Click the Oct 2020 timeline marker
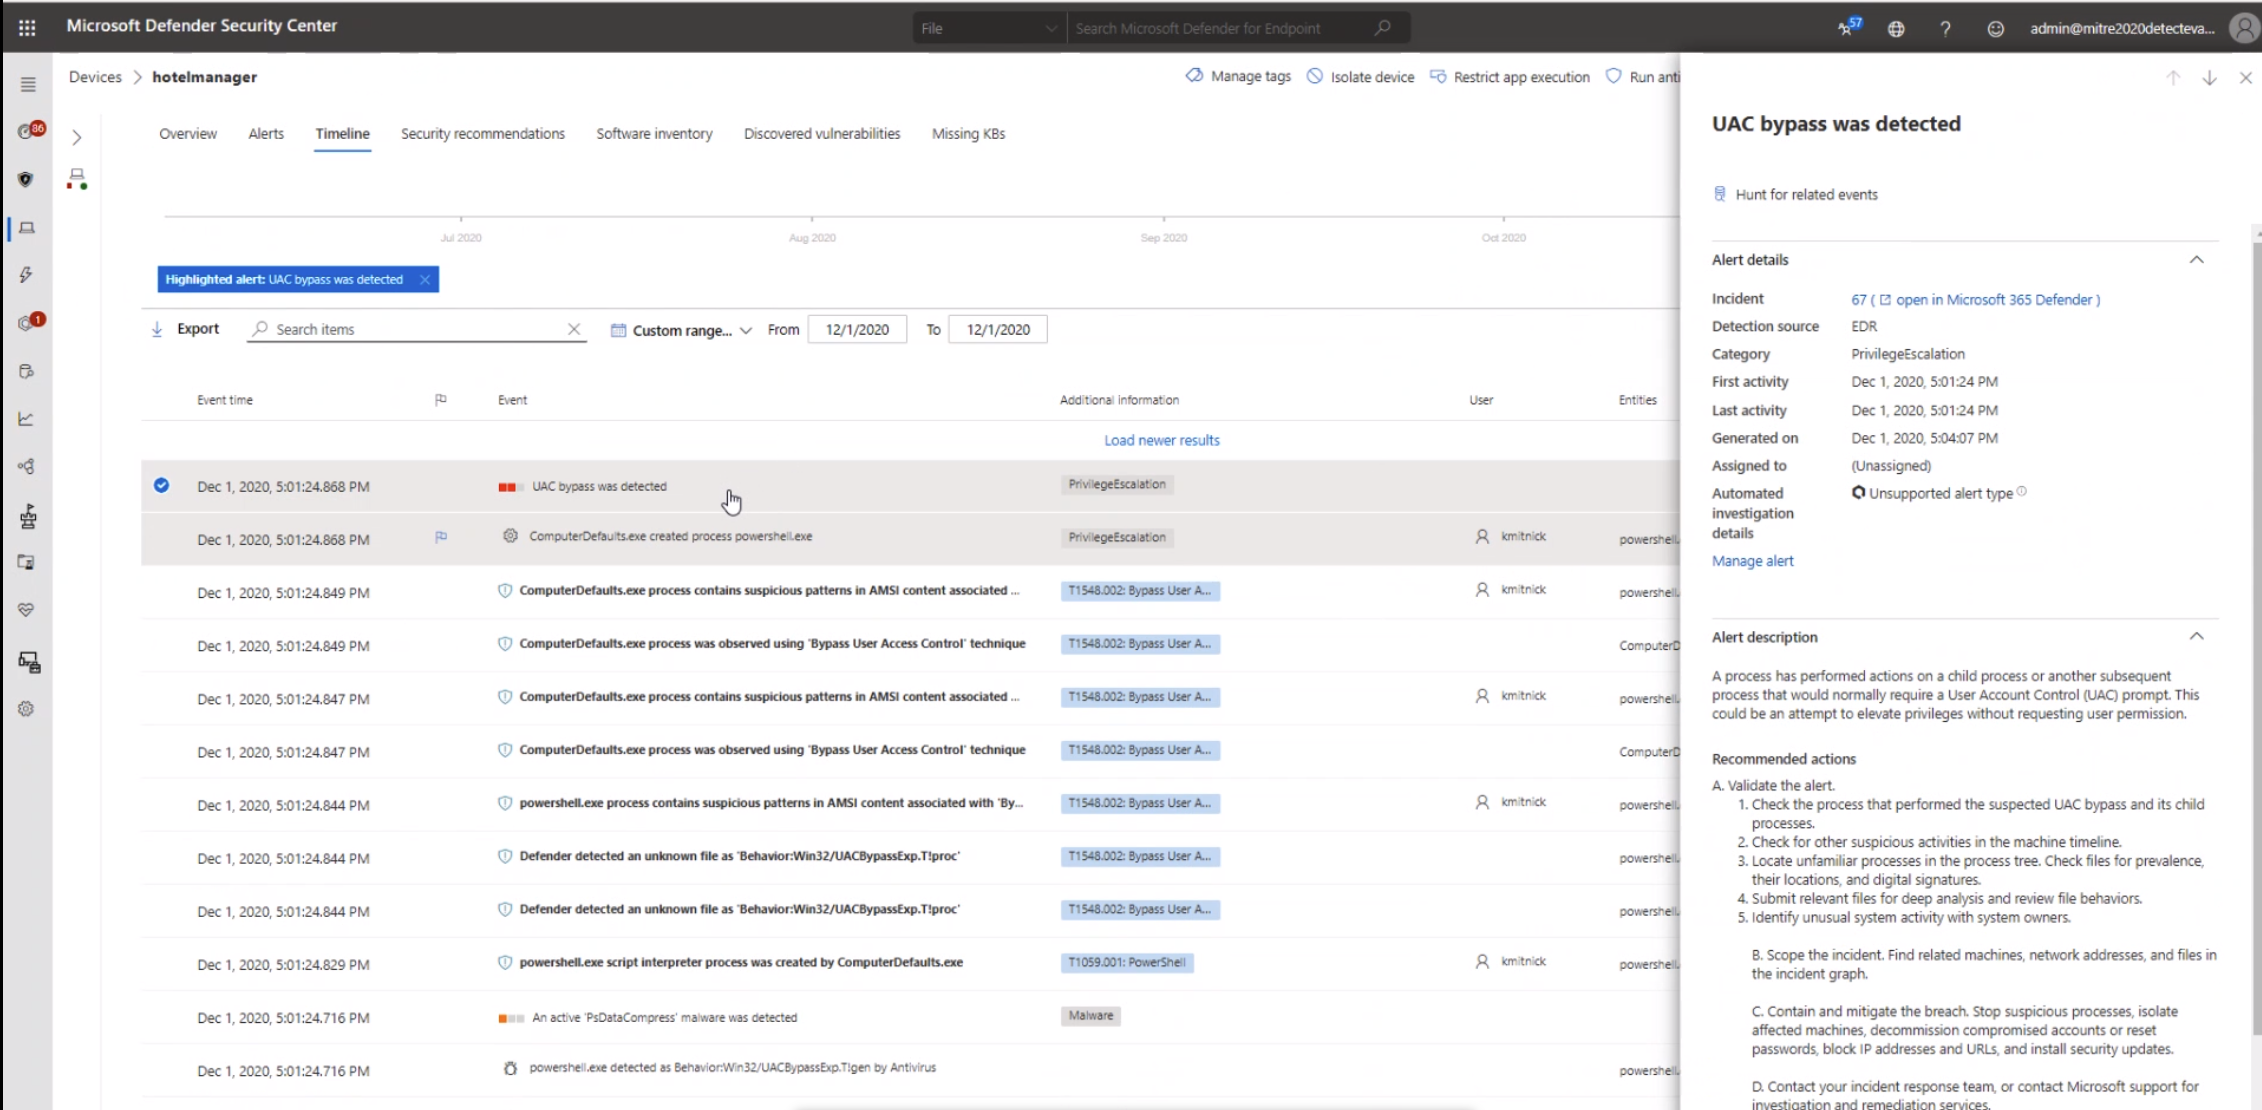 pyautogui.click(x=1503, y=238)
